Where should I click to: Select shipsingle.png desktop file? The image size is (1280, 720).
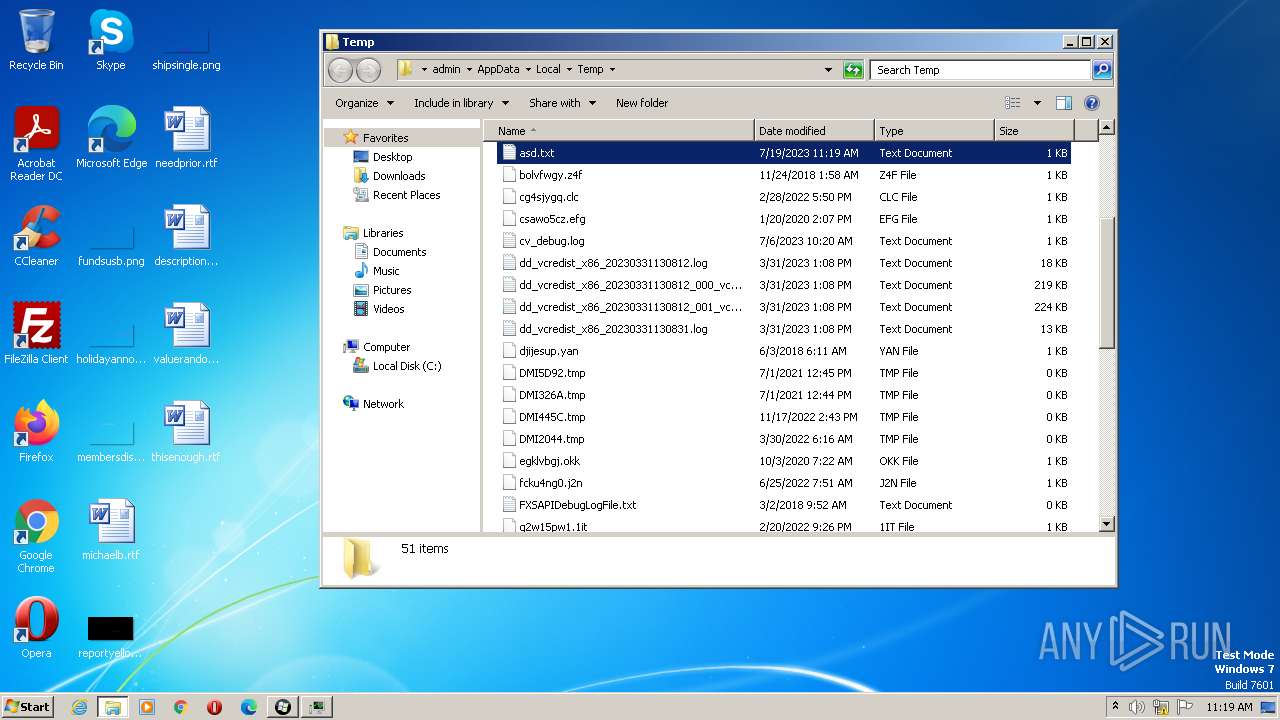coord(186,40)
